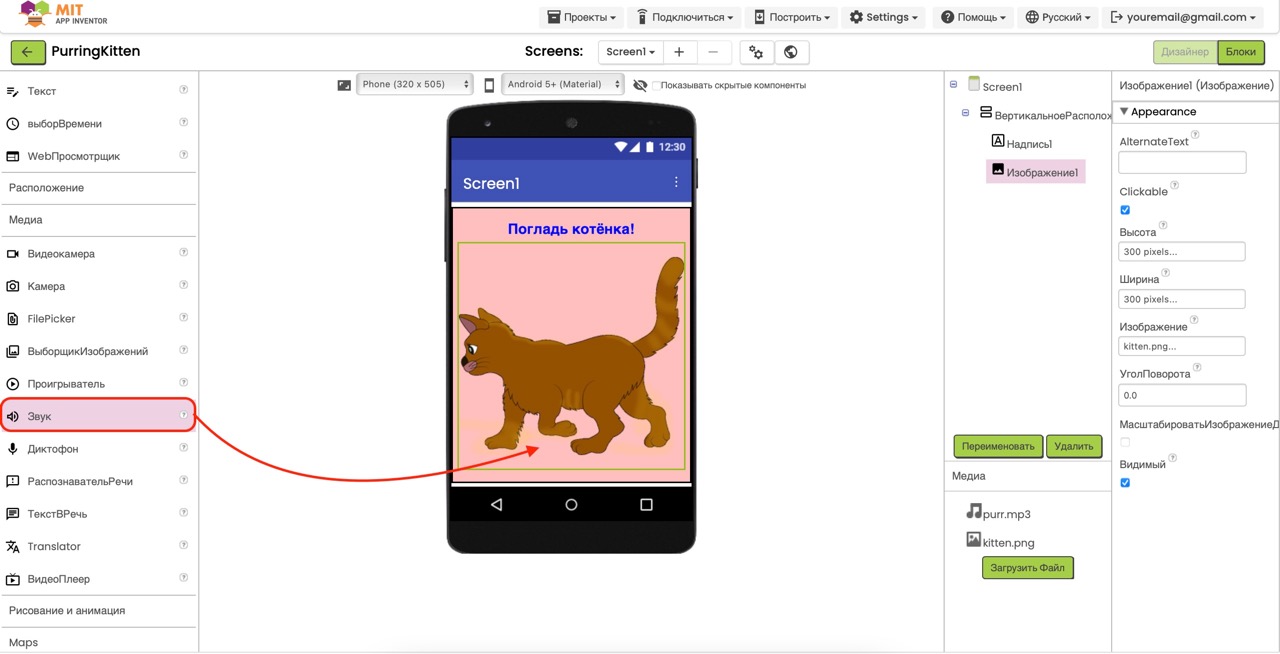Click УголПоворота 0.0 field
Viewport: 1280px width, 654px height.
click(x=1182, y=395)
